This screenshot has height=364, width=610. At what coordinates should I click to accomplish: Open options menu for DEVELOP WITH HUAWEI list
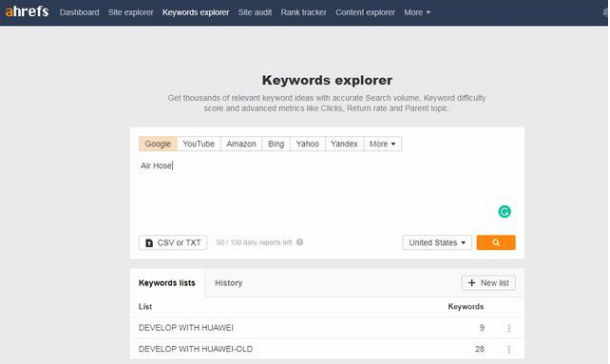point(508,328)
